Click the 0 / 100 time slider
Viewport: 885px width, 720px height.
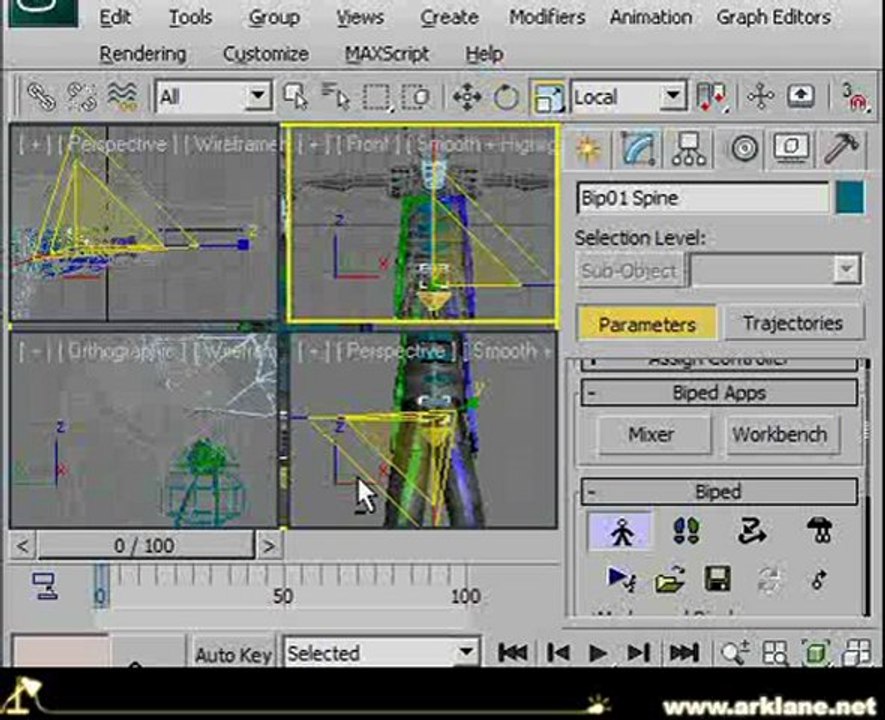(x=144, y=545)
